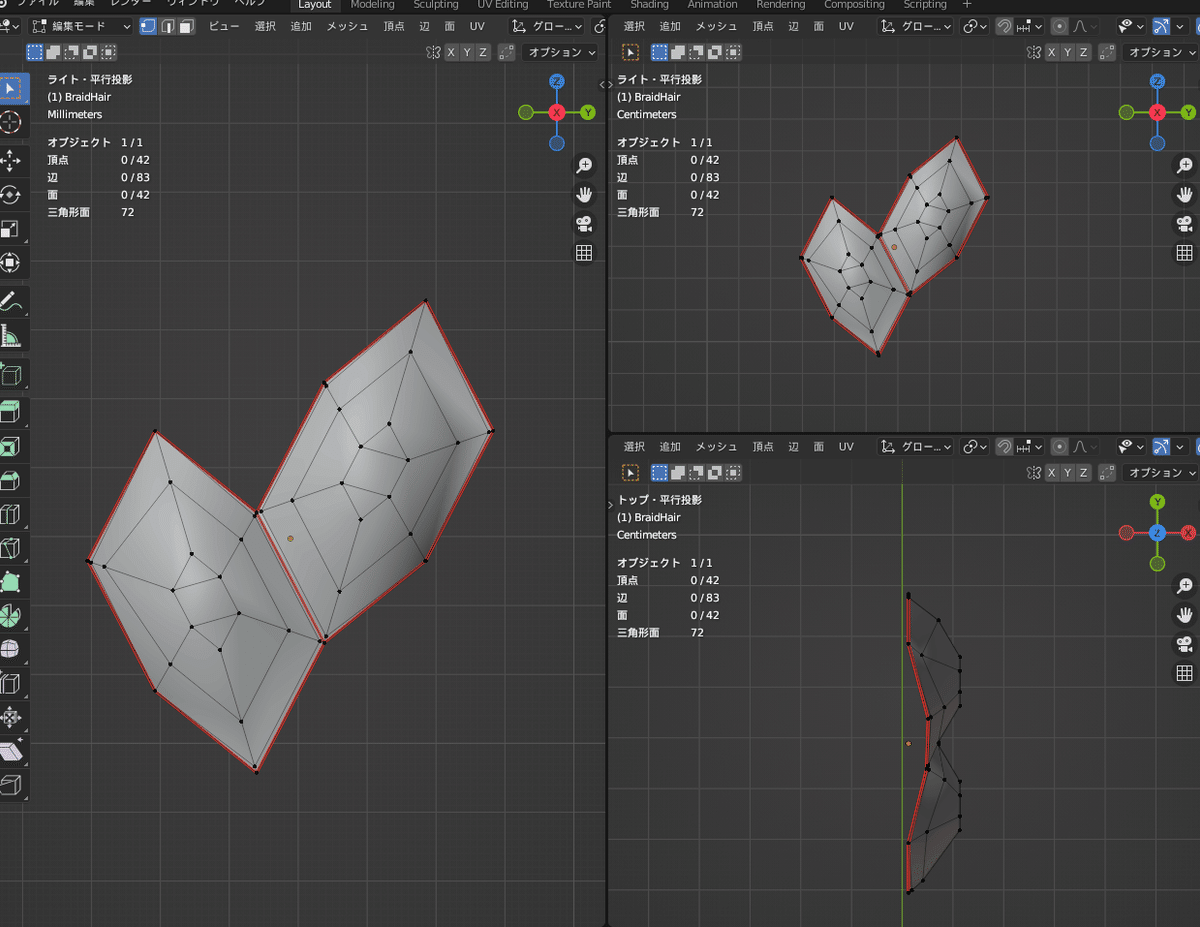The image size is (1200, 927).
Task: Pick the Scale tool
Action: pyautogui.click(x=11, y=229)
